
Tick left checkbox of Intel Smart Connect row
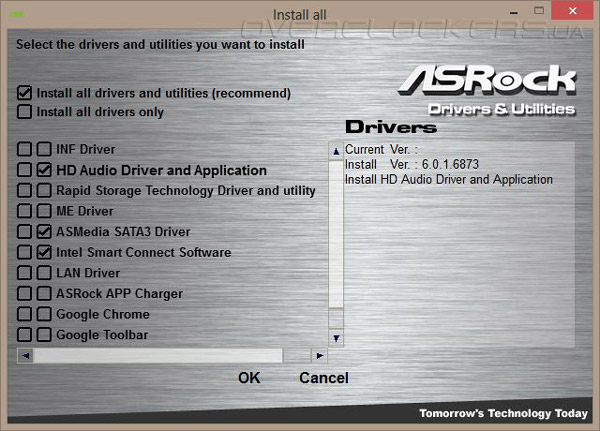click(x=24, y=252)
